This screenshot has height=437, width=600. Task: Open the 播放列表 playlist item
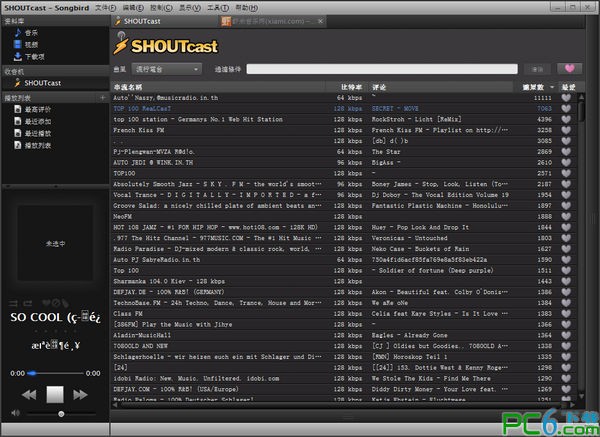(38, 145)
